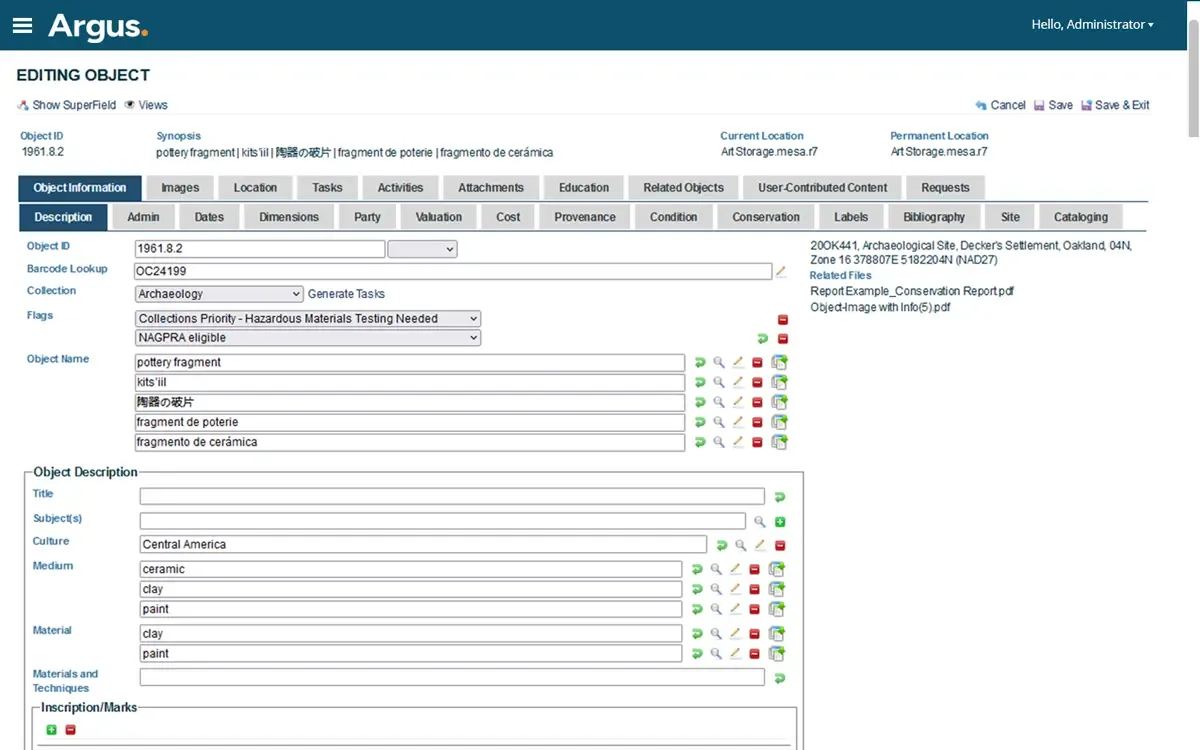Delete the kits'iil object name row
1200x750 pixels.
[757, 382]
